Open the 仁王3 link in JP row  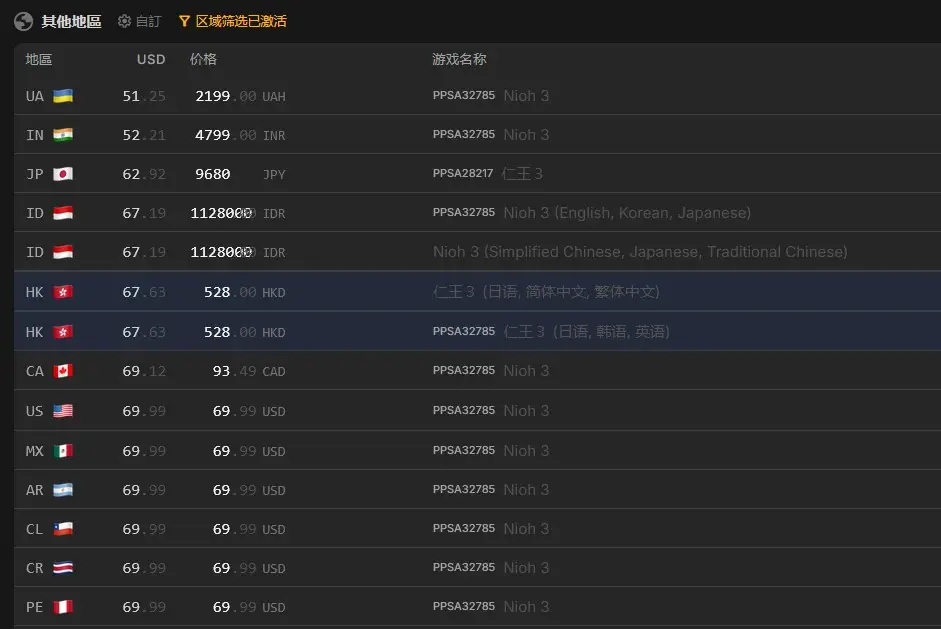(x=523, y=174)
